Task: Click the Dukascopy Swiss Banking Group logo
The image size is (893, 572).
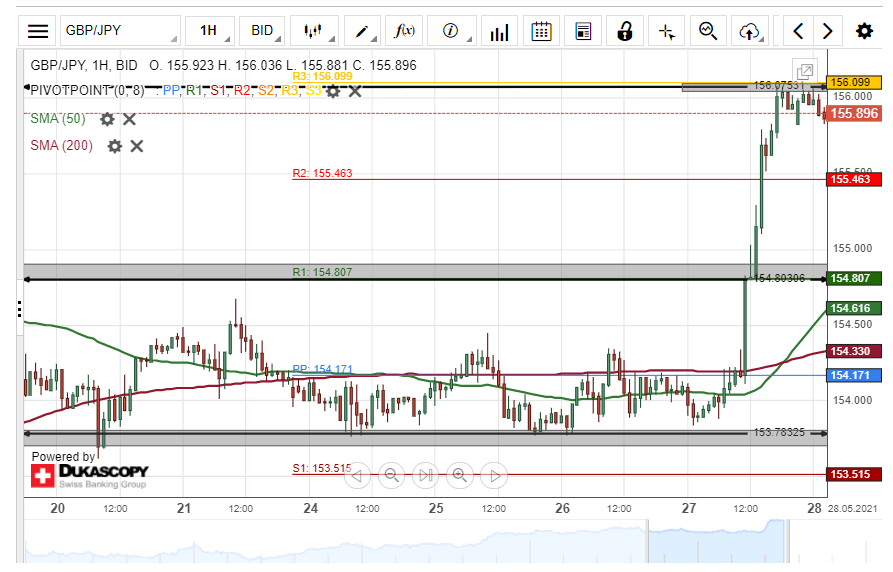Action: pos(89,474)
